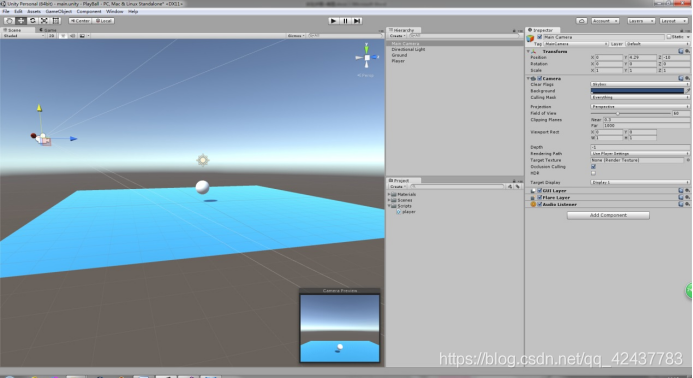This screenshot has height=378, width=693.
Task: Select the Directional Light sun gizmo in scene
Action: [x=203, y=160]
